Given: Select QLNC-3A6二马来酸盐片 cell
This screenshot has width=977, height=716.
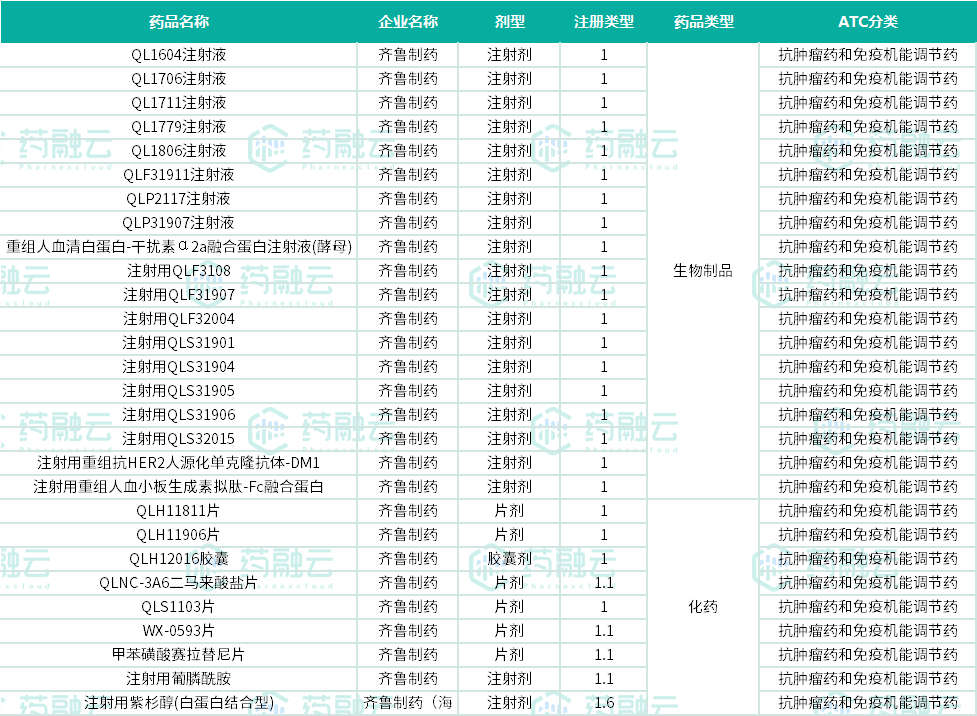Looking at the screenshot, I should (178, 583).
